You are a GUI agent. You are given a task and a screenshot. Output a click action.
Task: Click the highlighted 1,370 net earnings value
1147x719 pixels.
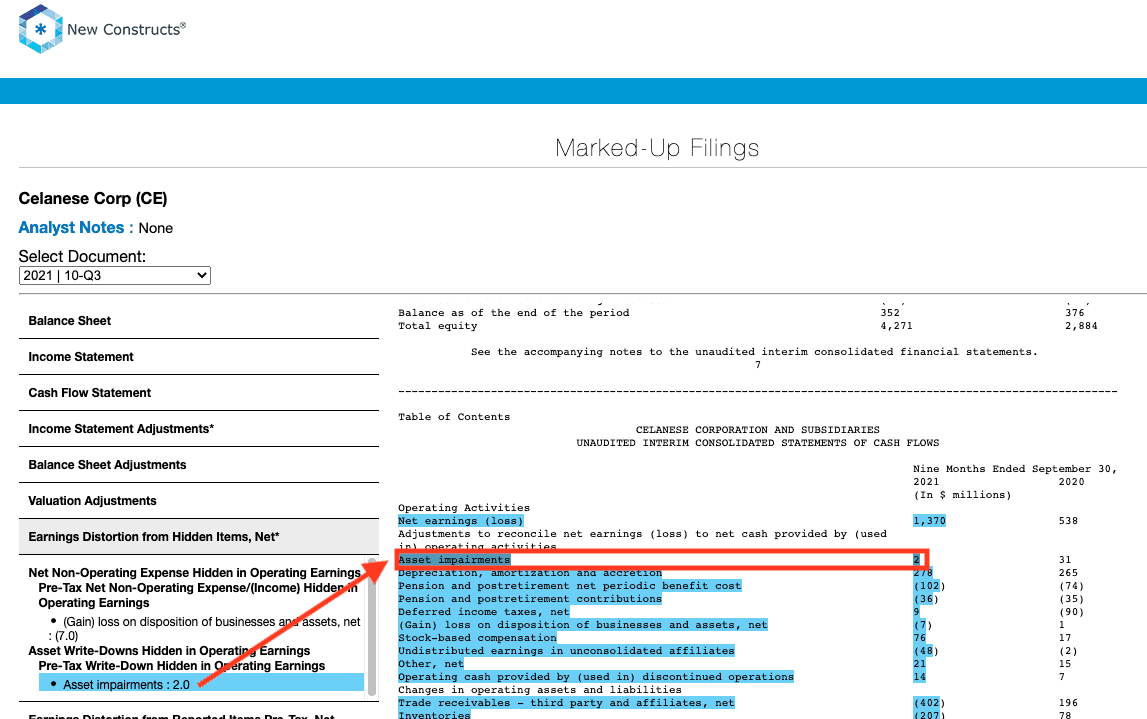pyautogui.click(x=929, y=521)
